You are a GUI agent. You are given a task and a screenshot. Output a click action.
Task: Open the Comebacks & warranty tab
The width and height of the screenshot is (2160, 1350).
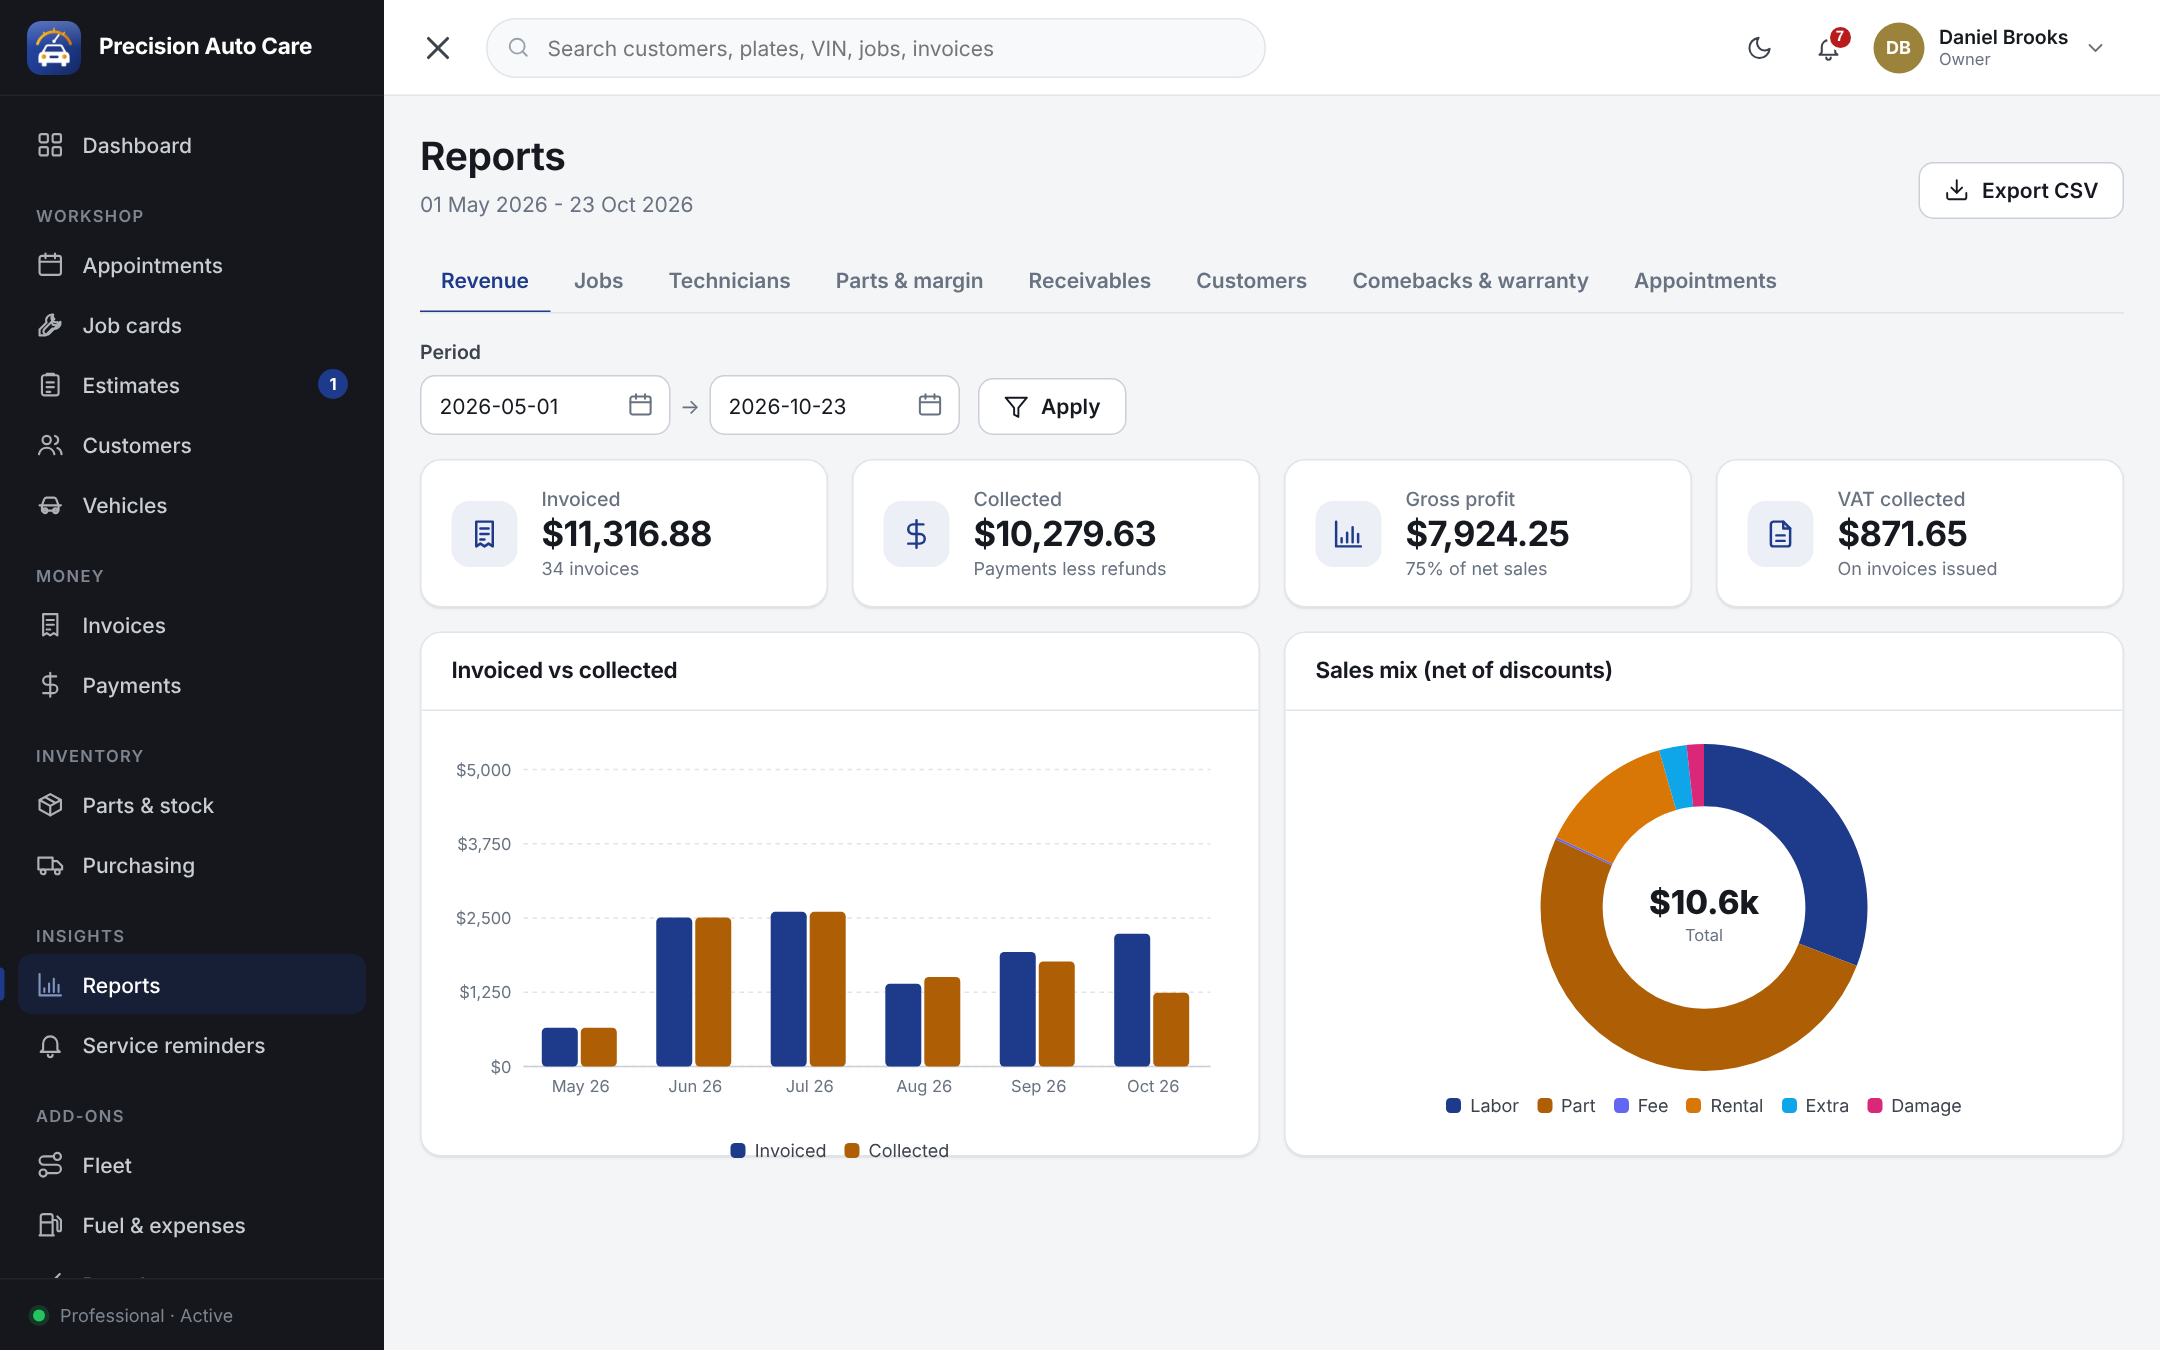1470,281
